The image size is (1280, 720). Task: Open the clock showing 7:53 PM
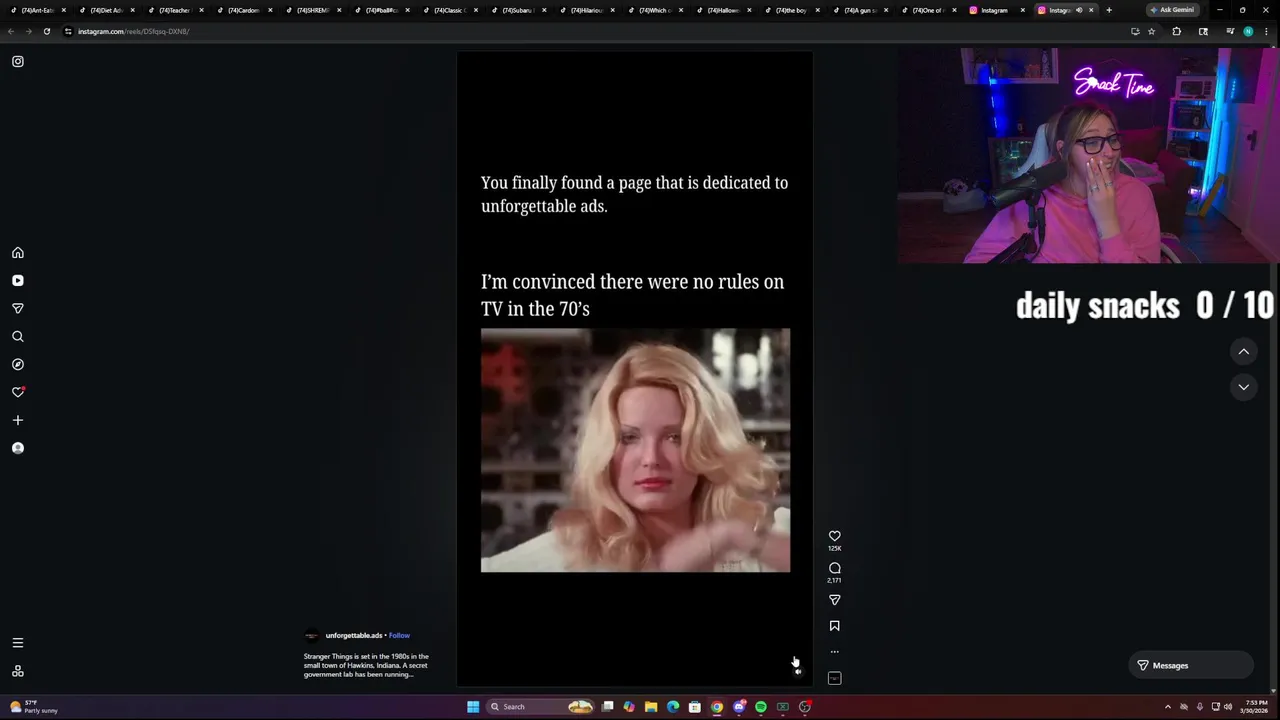[x=1254, y=707]
